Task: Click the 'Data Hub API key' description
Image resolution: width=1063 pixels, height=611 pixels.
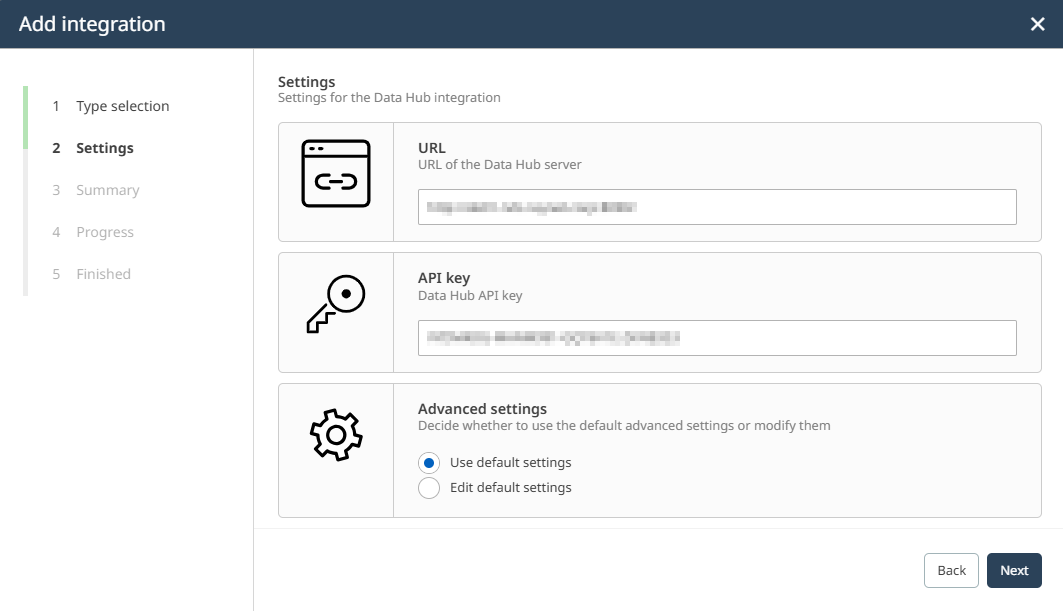Action: 470,296
